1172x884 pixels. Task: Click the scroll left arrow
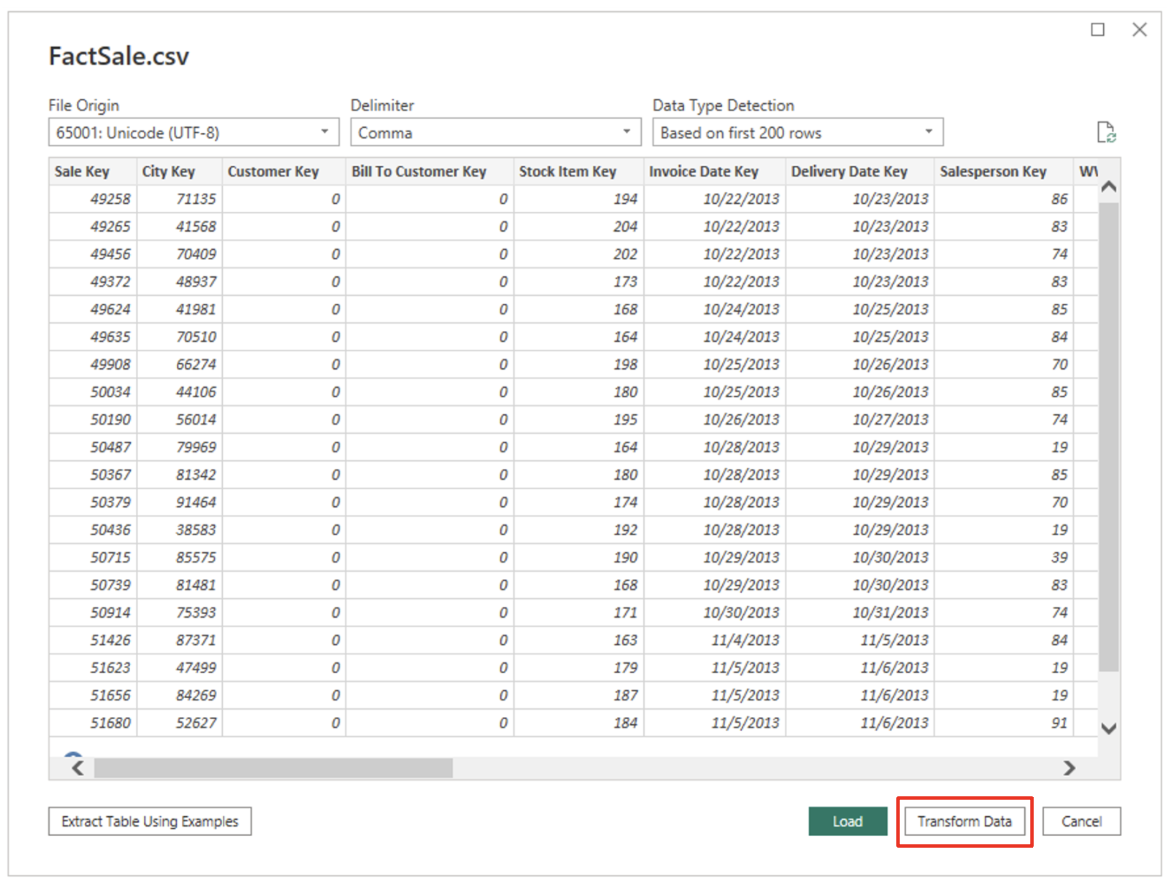78,768
